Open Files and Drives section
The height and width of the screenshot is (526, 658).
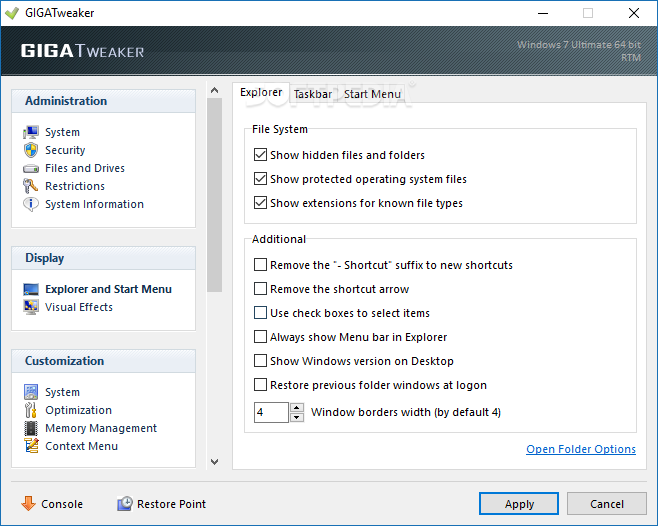click(85, 168)
